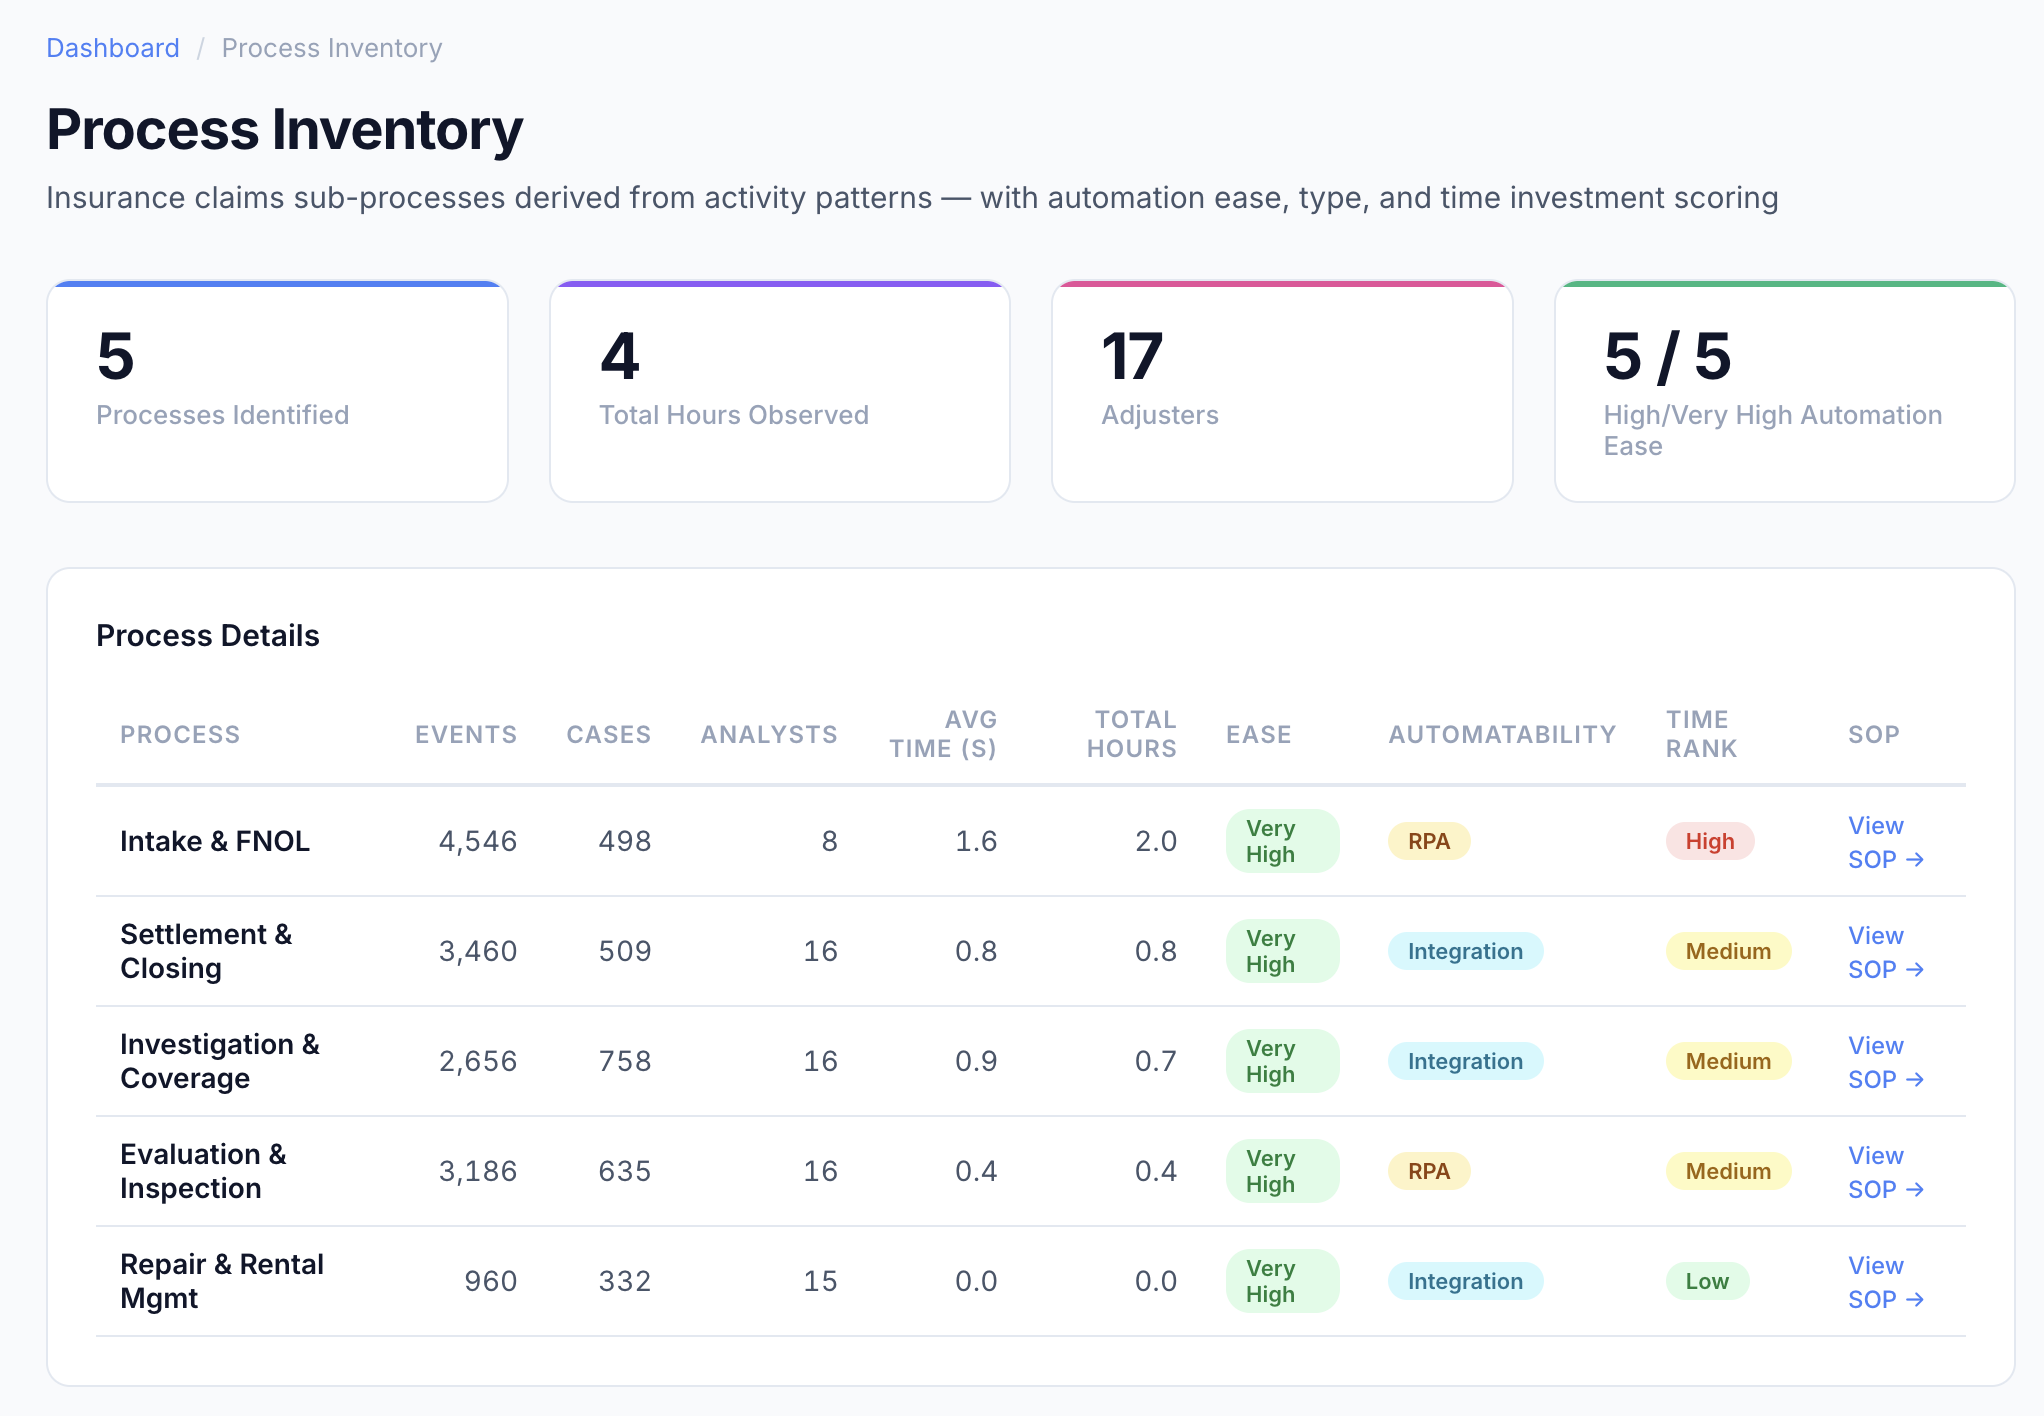
Task: Click the colored top bar of the Adjusters card
Action: click(x=1282, y=282)
